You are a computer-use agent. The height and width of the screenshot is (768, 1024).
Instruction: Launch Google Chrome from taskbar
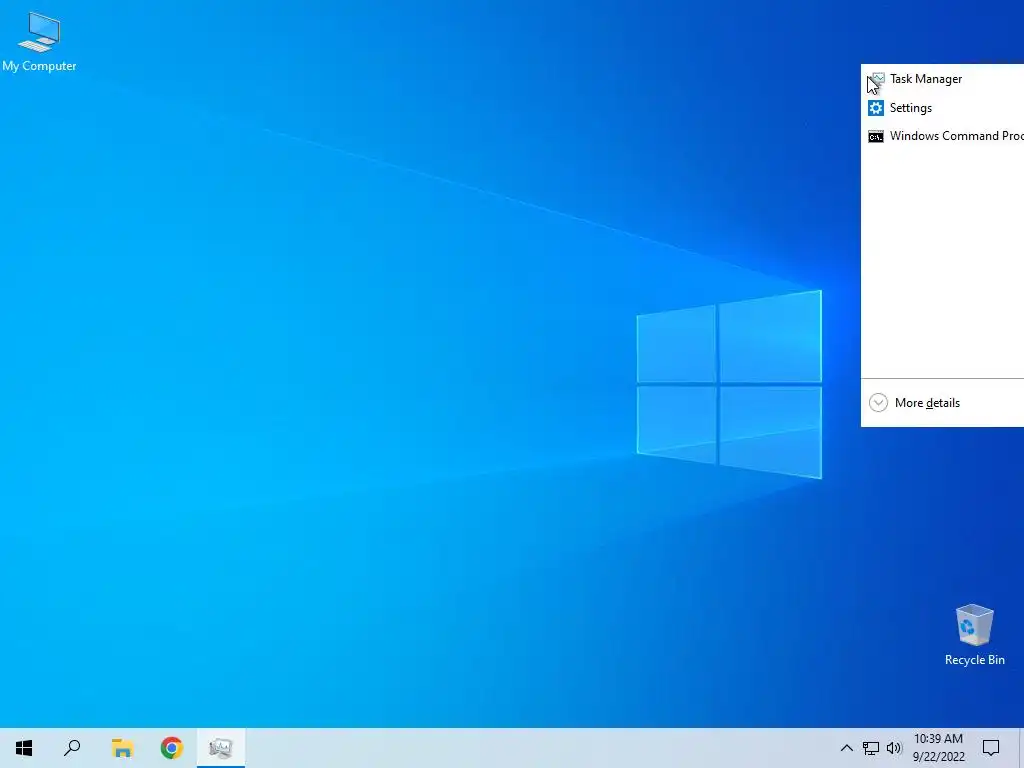pos(172,748)
